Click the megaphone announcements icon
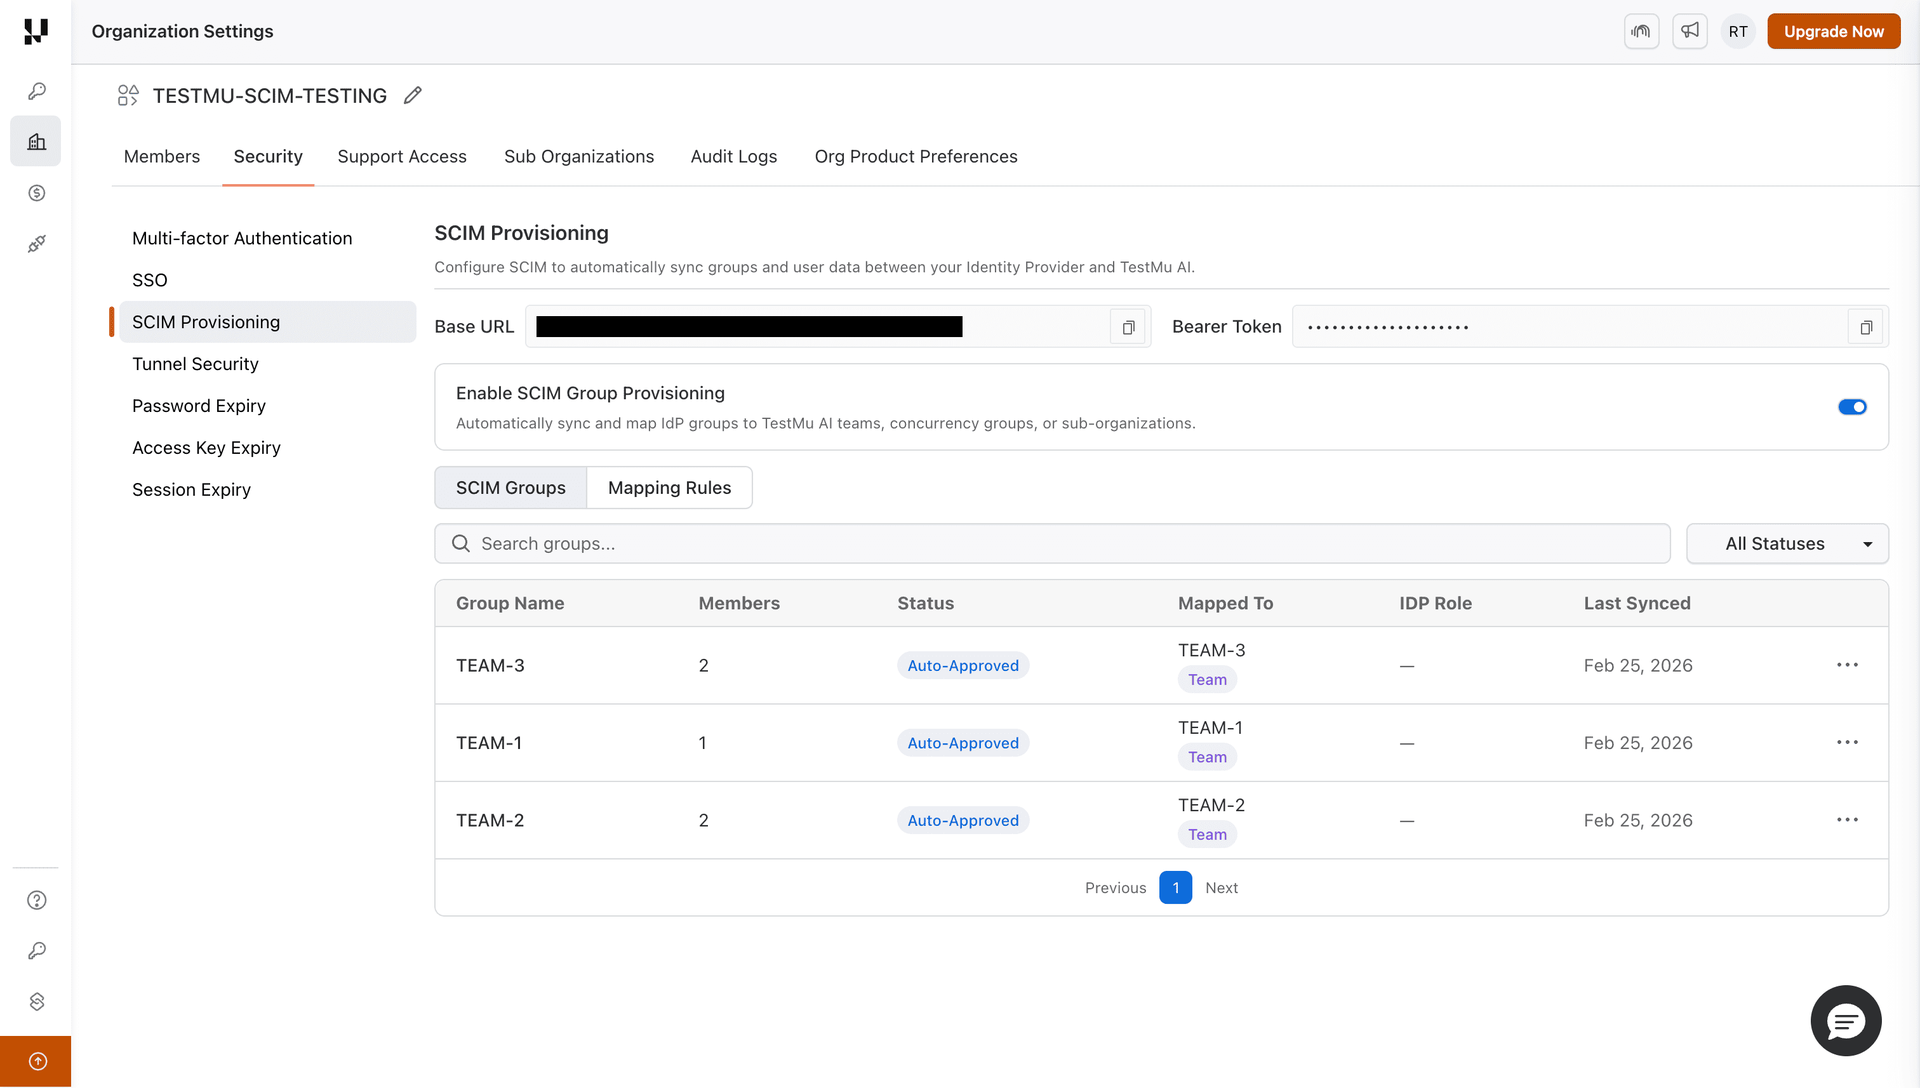Viewport: 1920px width, 1088px height. 1690,32
